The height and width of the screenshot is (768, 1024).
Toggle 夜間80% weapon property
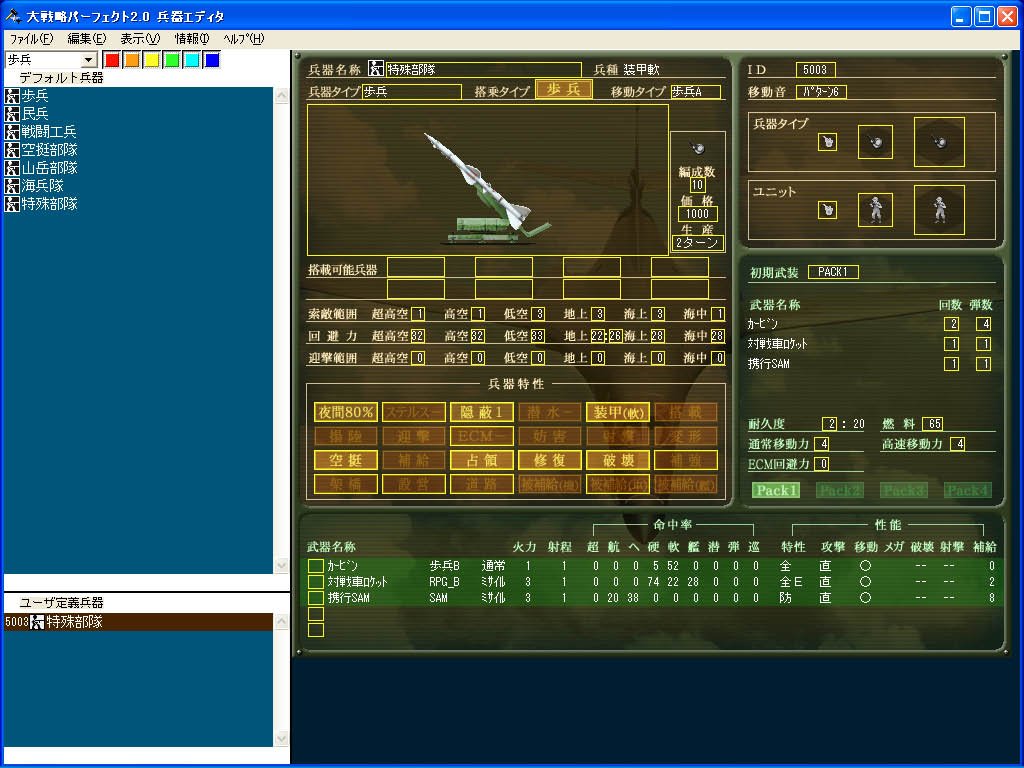pyautogui.click(x=345, y=412)
